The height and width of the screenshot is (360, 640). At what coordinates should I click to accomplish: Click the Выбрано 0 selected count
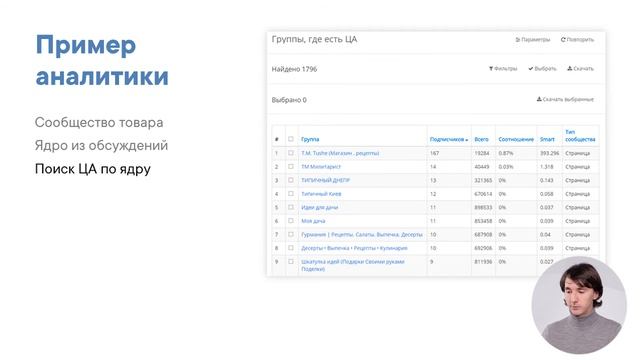(x=289, y=100)
